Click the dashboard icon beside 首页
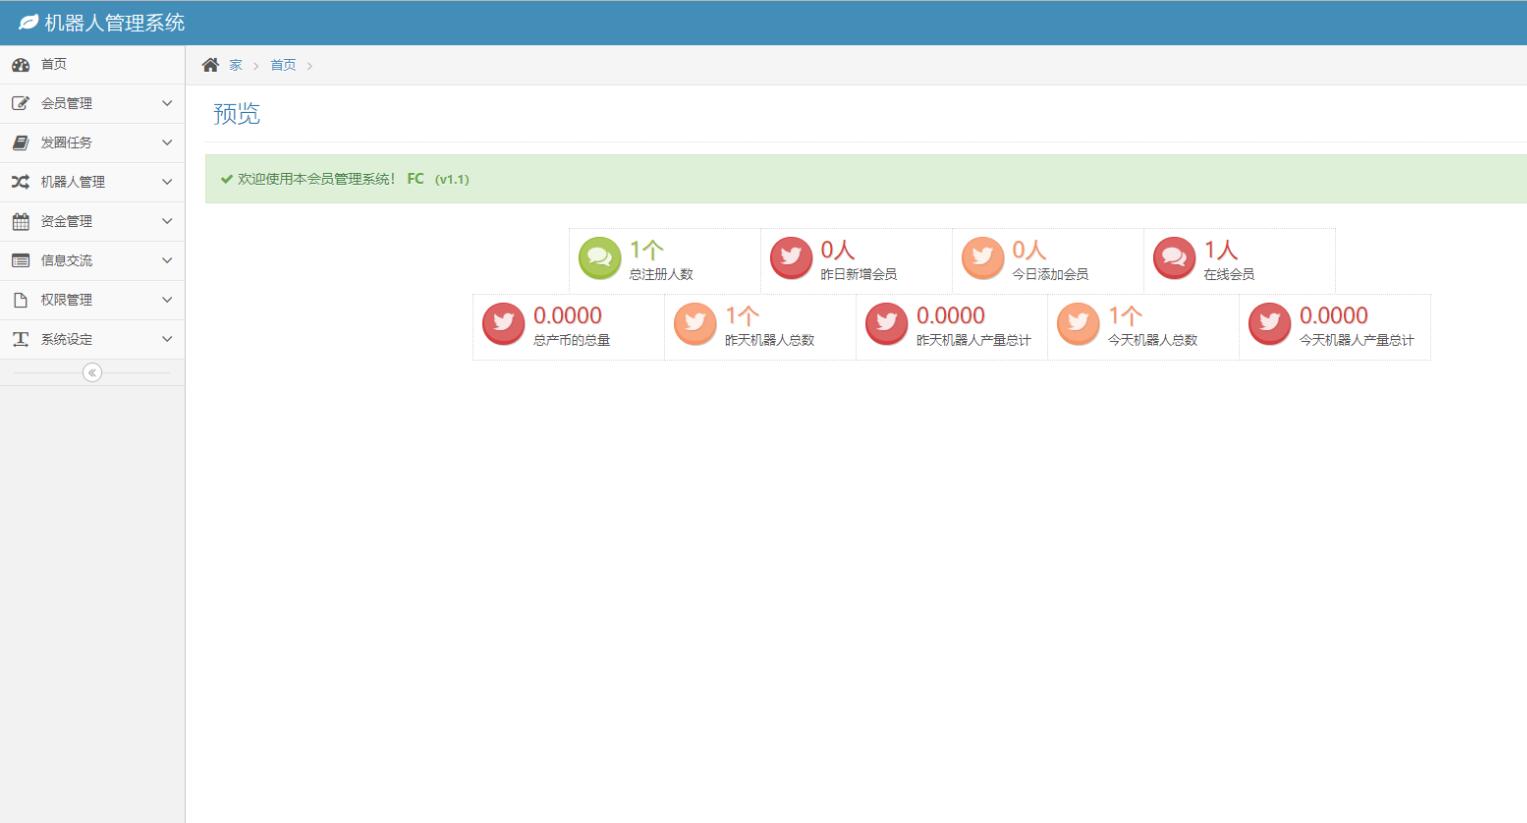Screen dimensions: 1527x823 point(20,65)
